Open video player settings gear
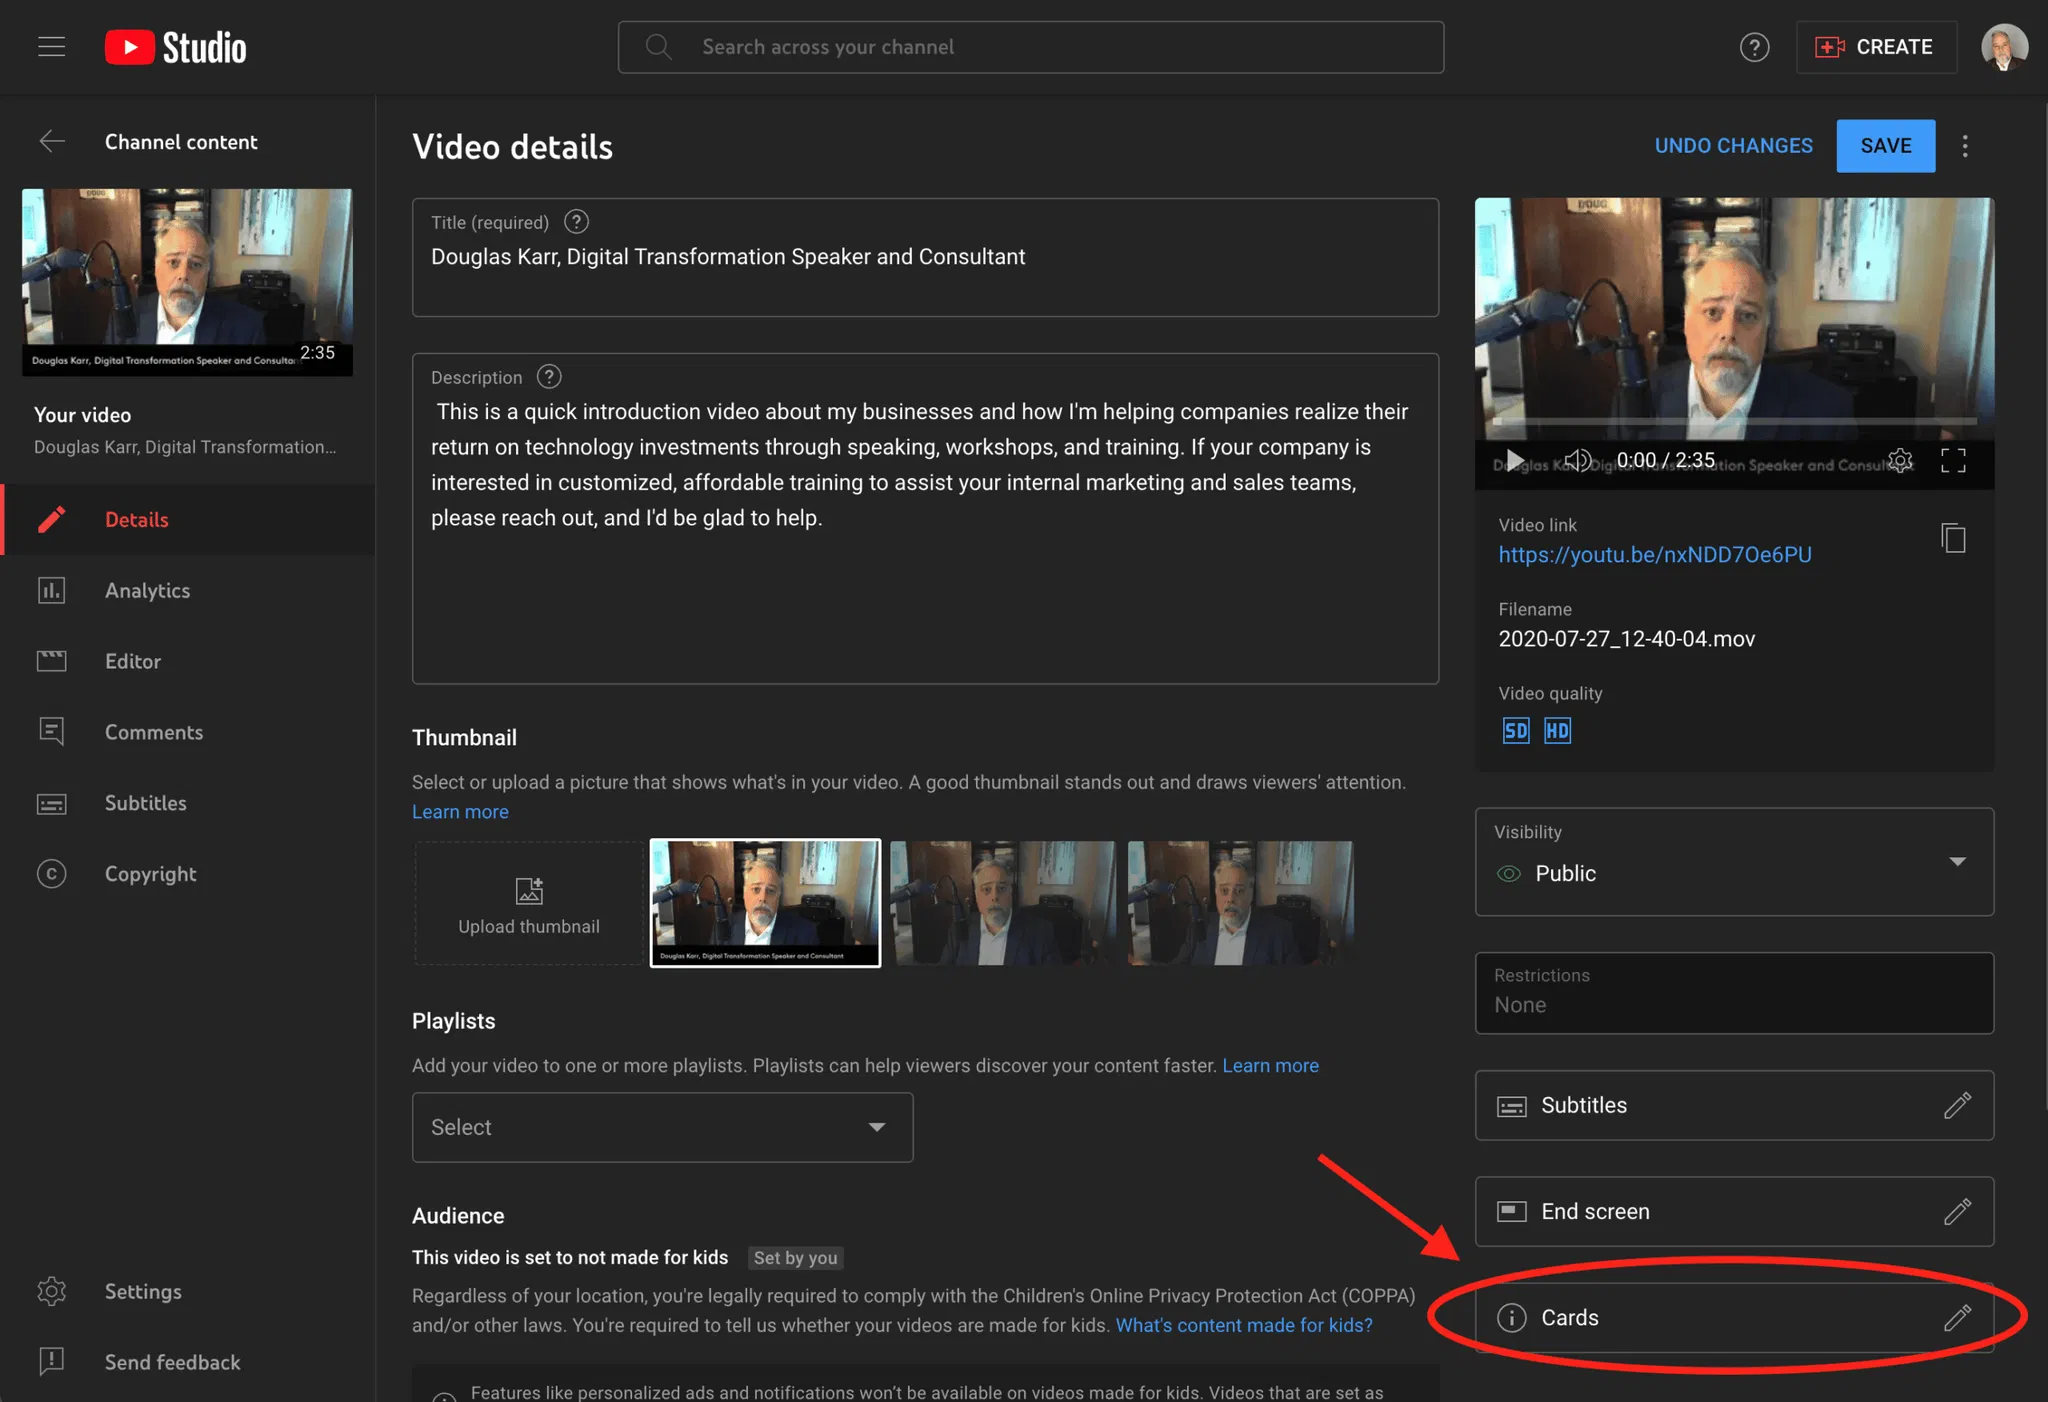 (1900, 460)
